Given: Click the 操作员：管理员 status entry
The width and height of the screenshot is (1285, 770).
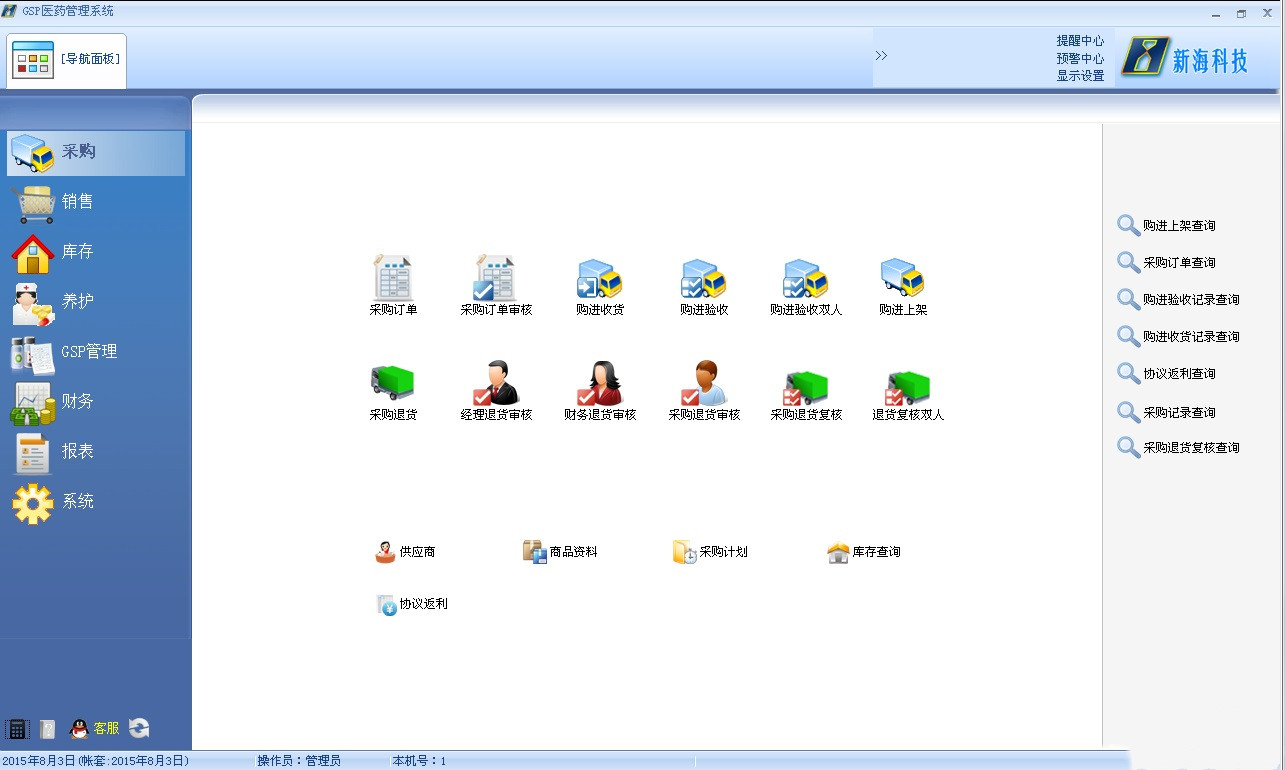Looking at the screenshot, I should tap(299, 762).
